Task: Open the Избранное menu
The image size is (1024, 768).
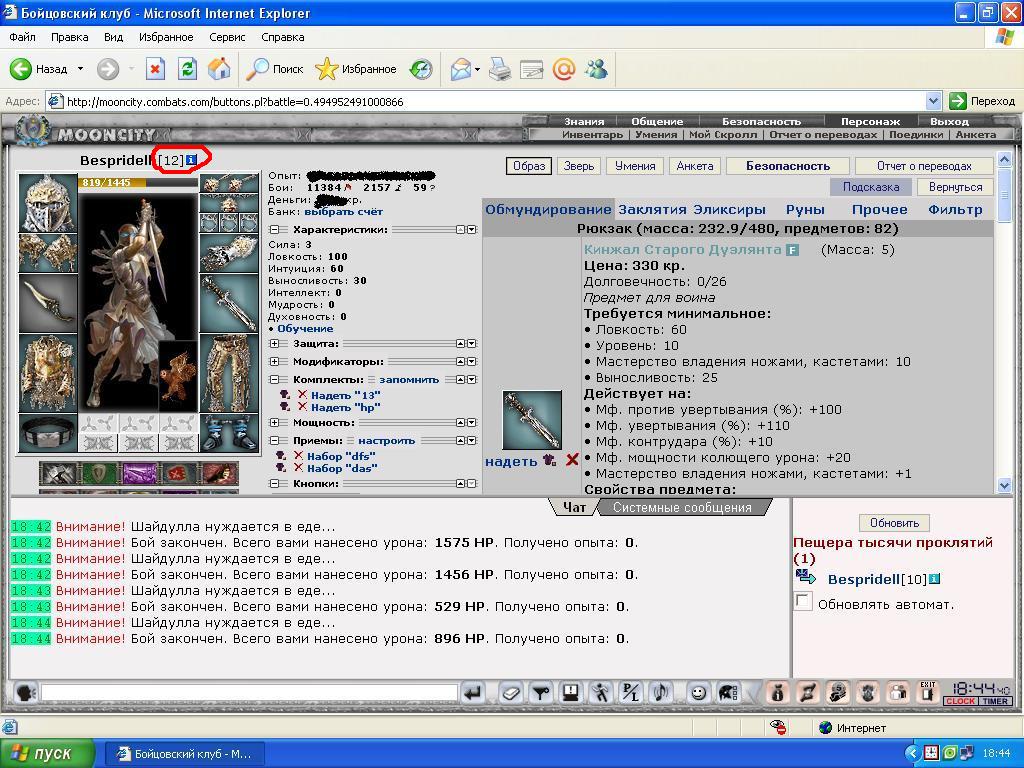Action: click(166, 37)
